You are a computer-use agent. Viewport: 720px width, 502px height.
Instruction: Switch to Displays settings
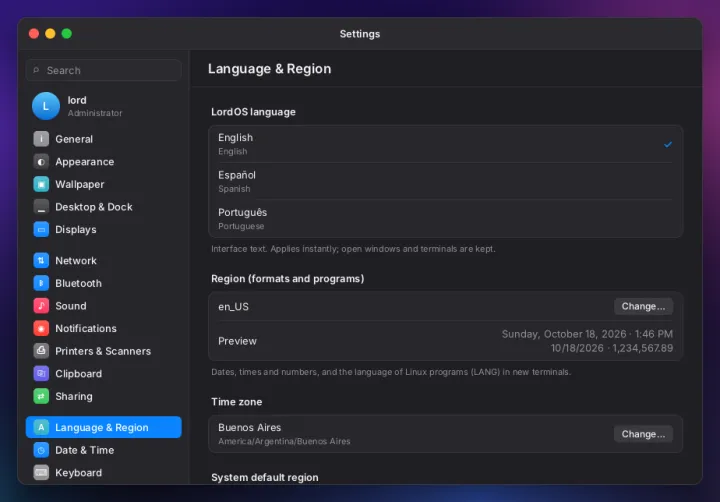[x=104, y=229]
